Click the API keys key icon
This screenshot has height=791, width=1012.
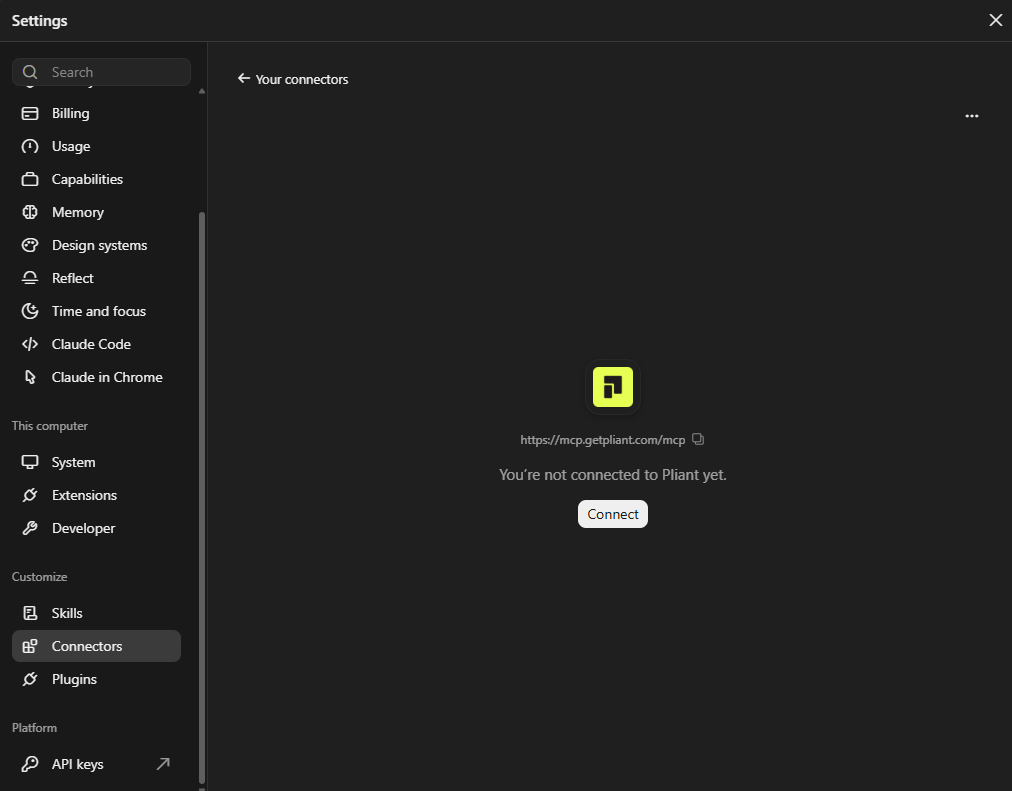(x=30, y=764)
